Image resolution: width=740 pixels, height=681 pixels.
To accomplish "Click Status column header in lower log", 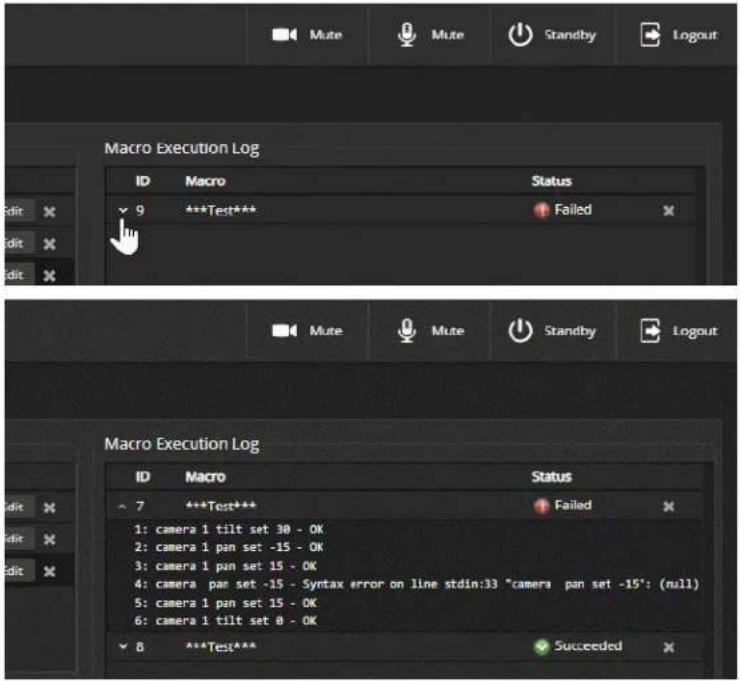I will (x=551, y=477).
